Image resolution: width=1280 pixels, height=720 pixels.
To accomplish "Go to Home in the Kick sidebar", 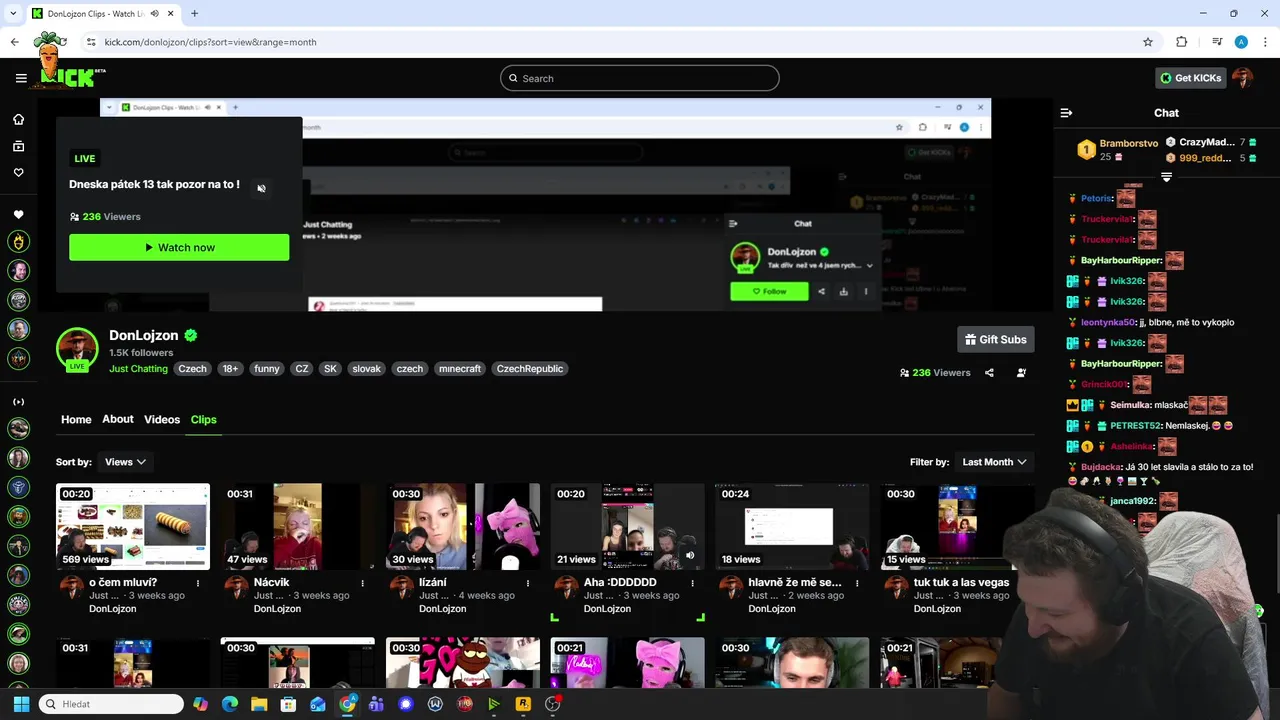I will (18, 119).
